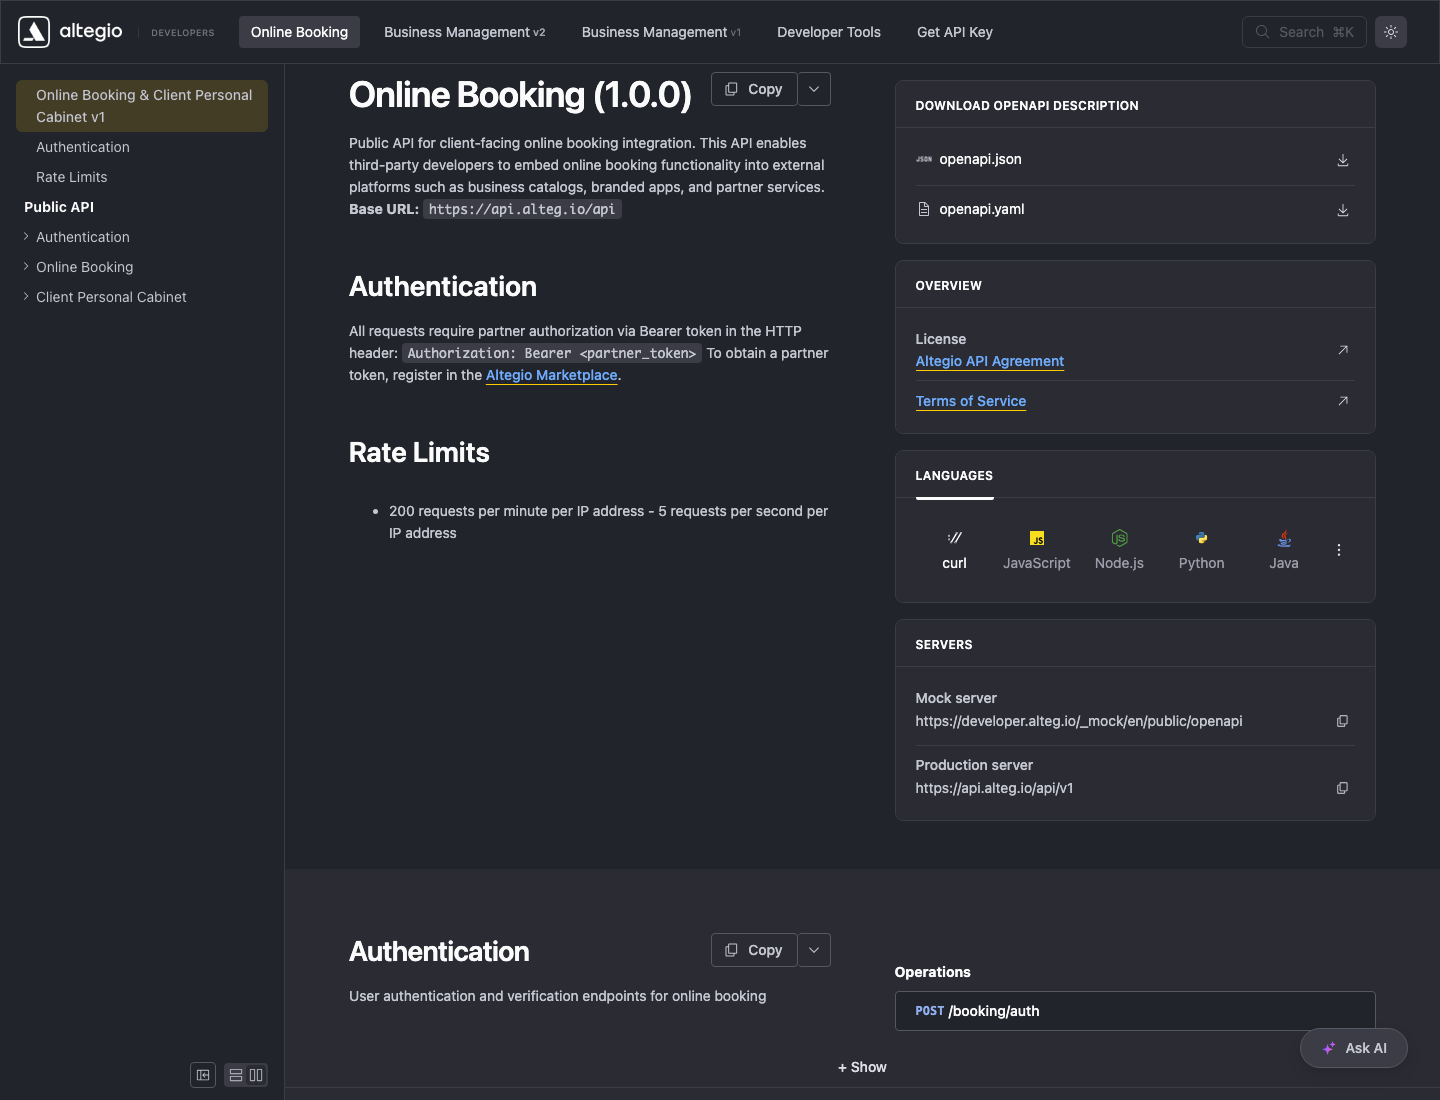Switch to stacked layout view
Screen dimensions: 1440x1100
pos(236,1075)
